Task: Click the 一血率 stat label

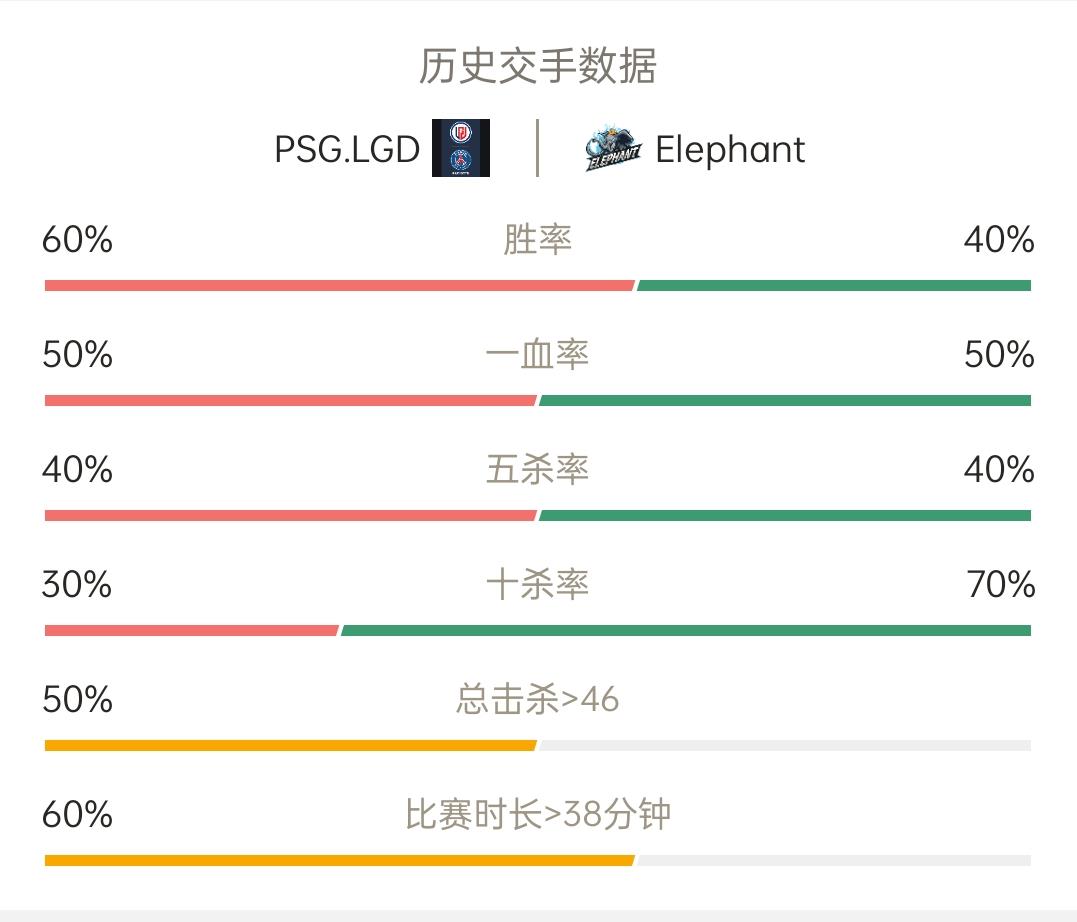Action: [537, 355]
